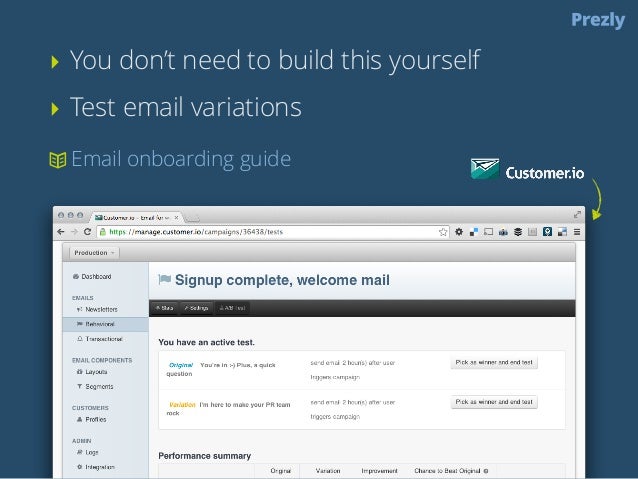Open Chrome hamburger menu
Screen dimensions: 638x479
pos(577,232)
